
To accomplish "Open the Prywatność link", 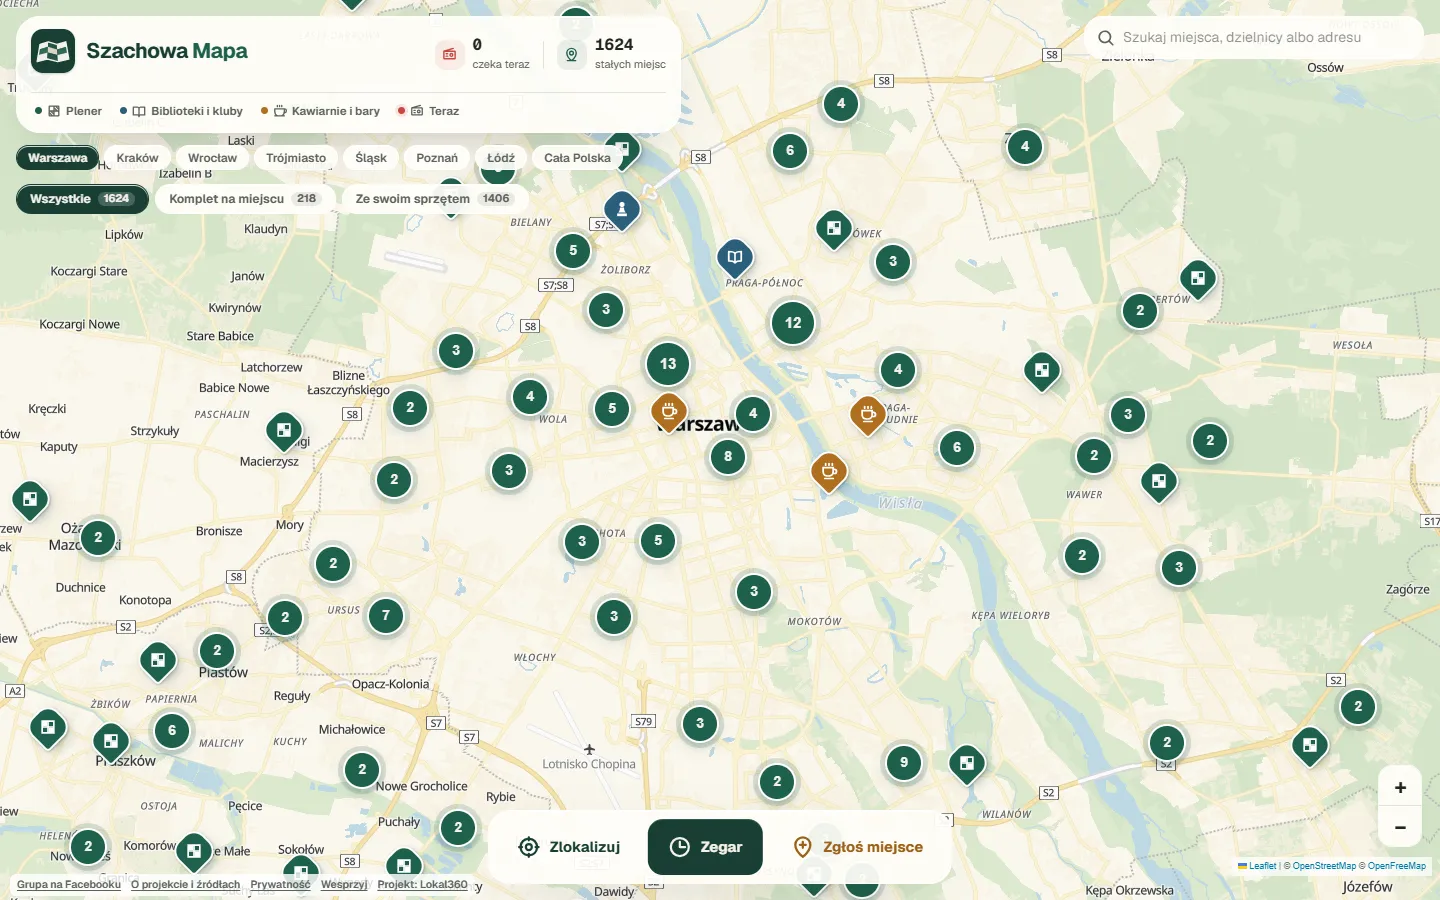I will click(280, 884).
